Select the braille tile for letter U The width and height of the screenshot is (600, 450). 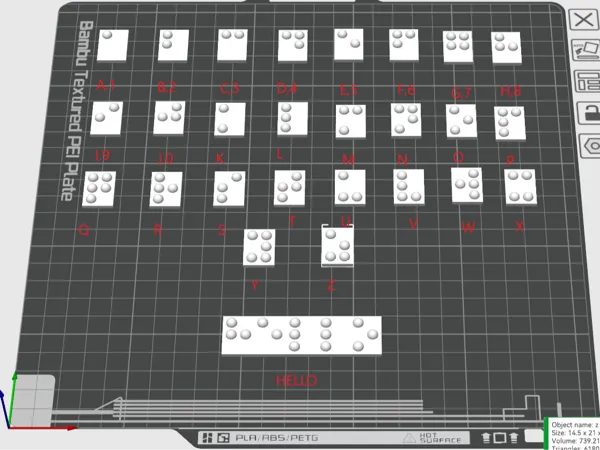pos(350,188)
